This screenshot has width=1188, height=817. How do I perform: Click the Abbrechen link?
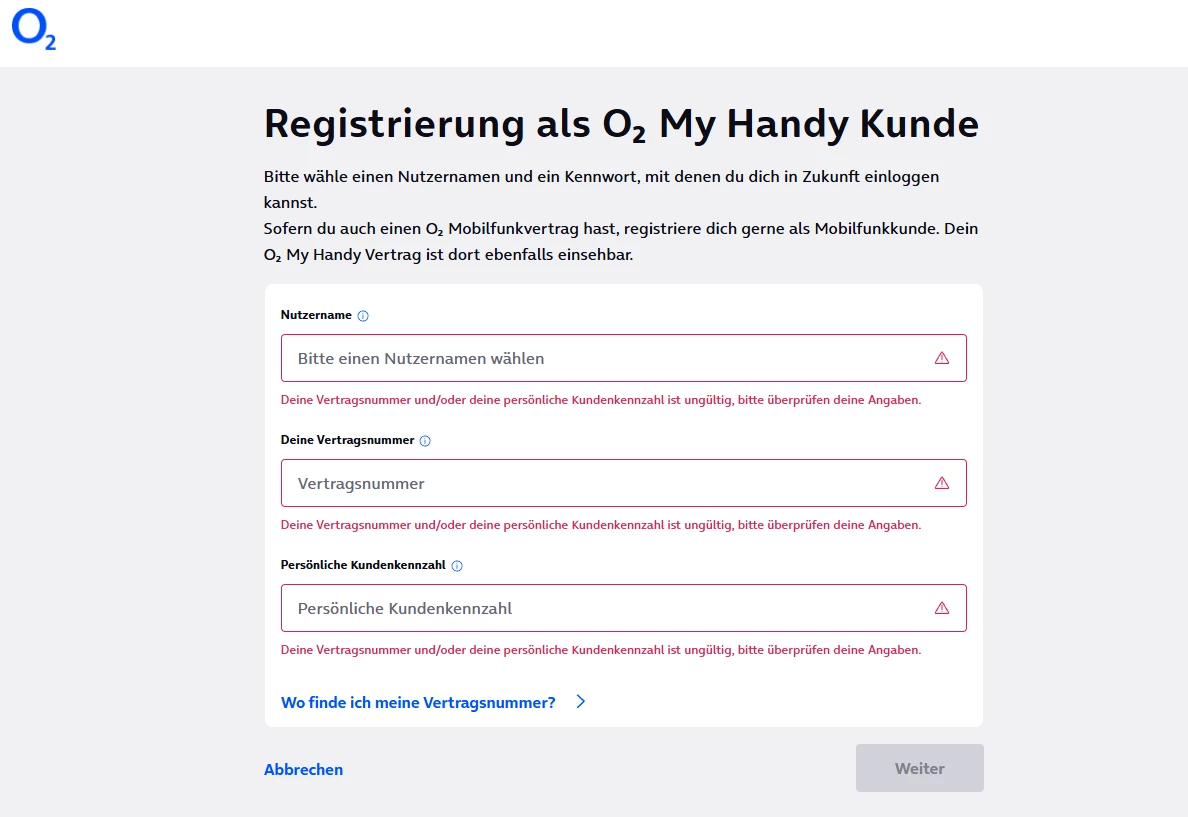(x=303, y=769)
